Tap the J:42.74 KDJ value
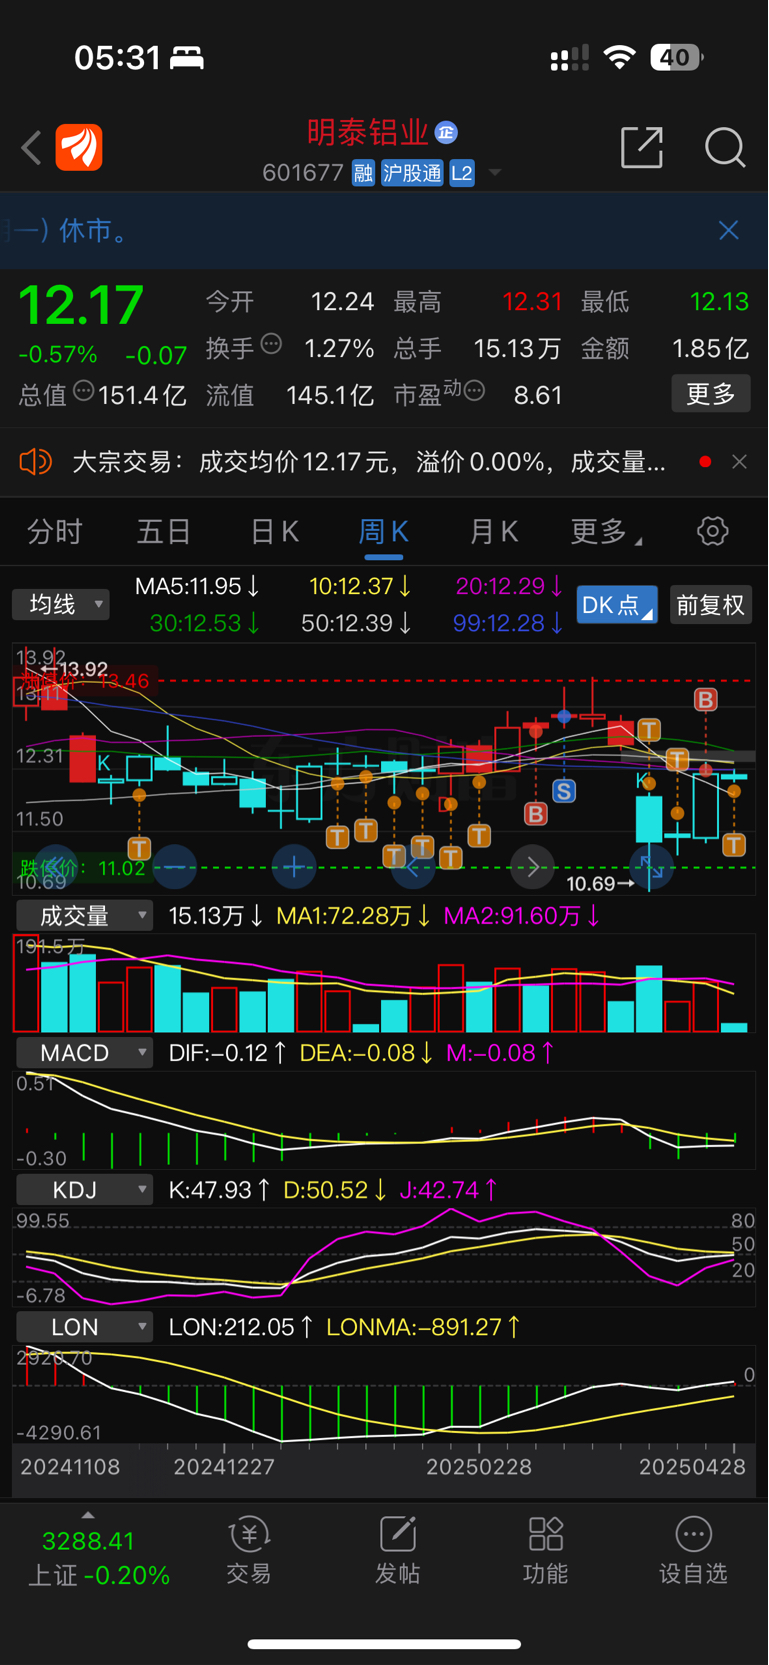769x1665 pixels. [x=448, y=1190]
